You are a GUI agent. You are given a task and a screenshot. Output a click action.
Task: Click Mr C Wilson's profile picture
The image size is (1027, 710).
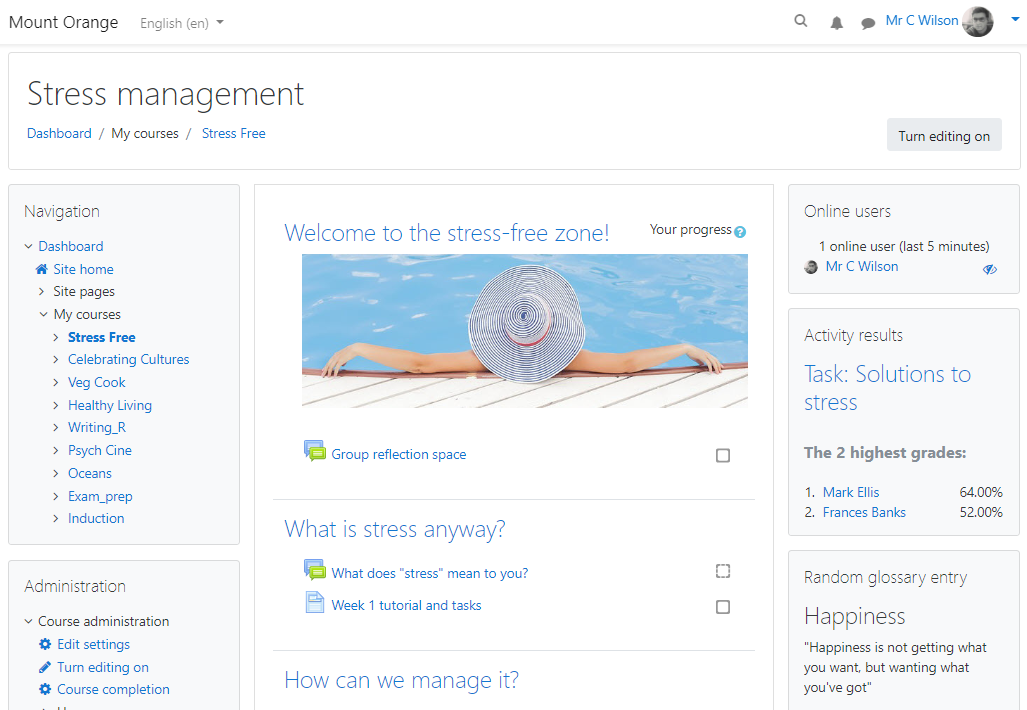pos(978,22)
